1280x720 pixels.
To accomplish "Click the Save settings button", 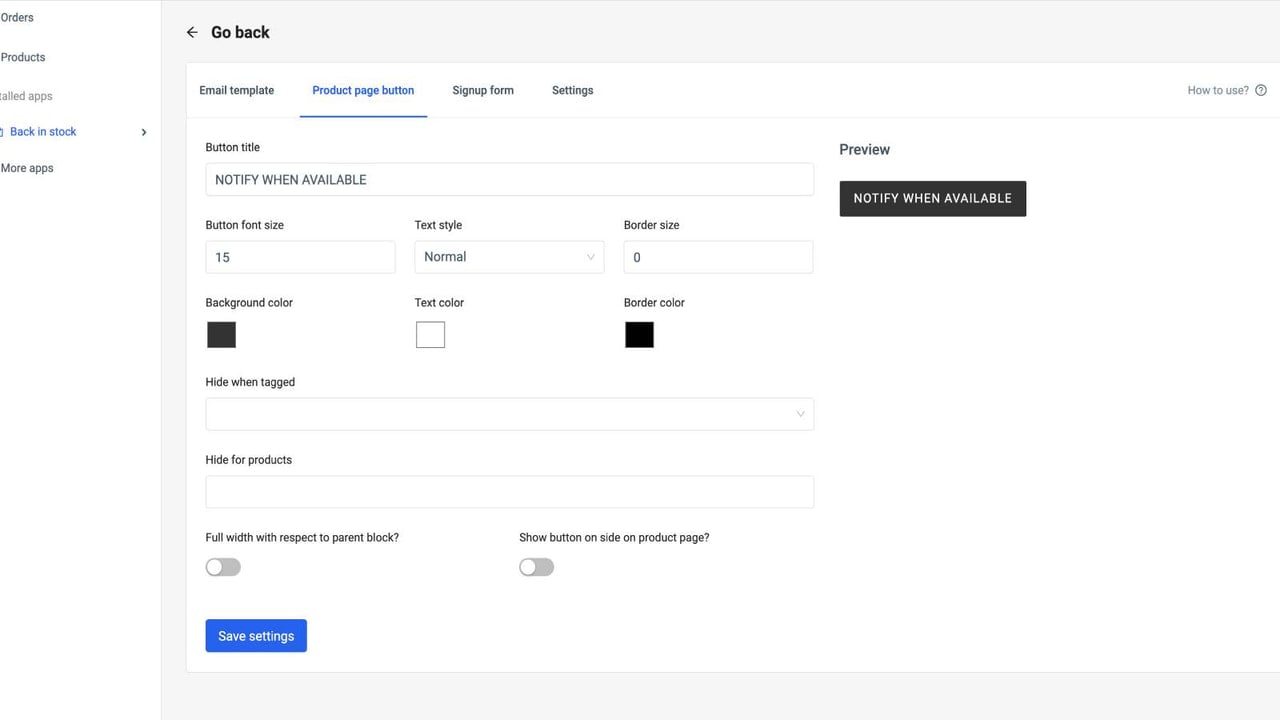I will point(256,636).
